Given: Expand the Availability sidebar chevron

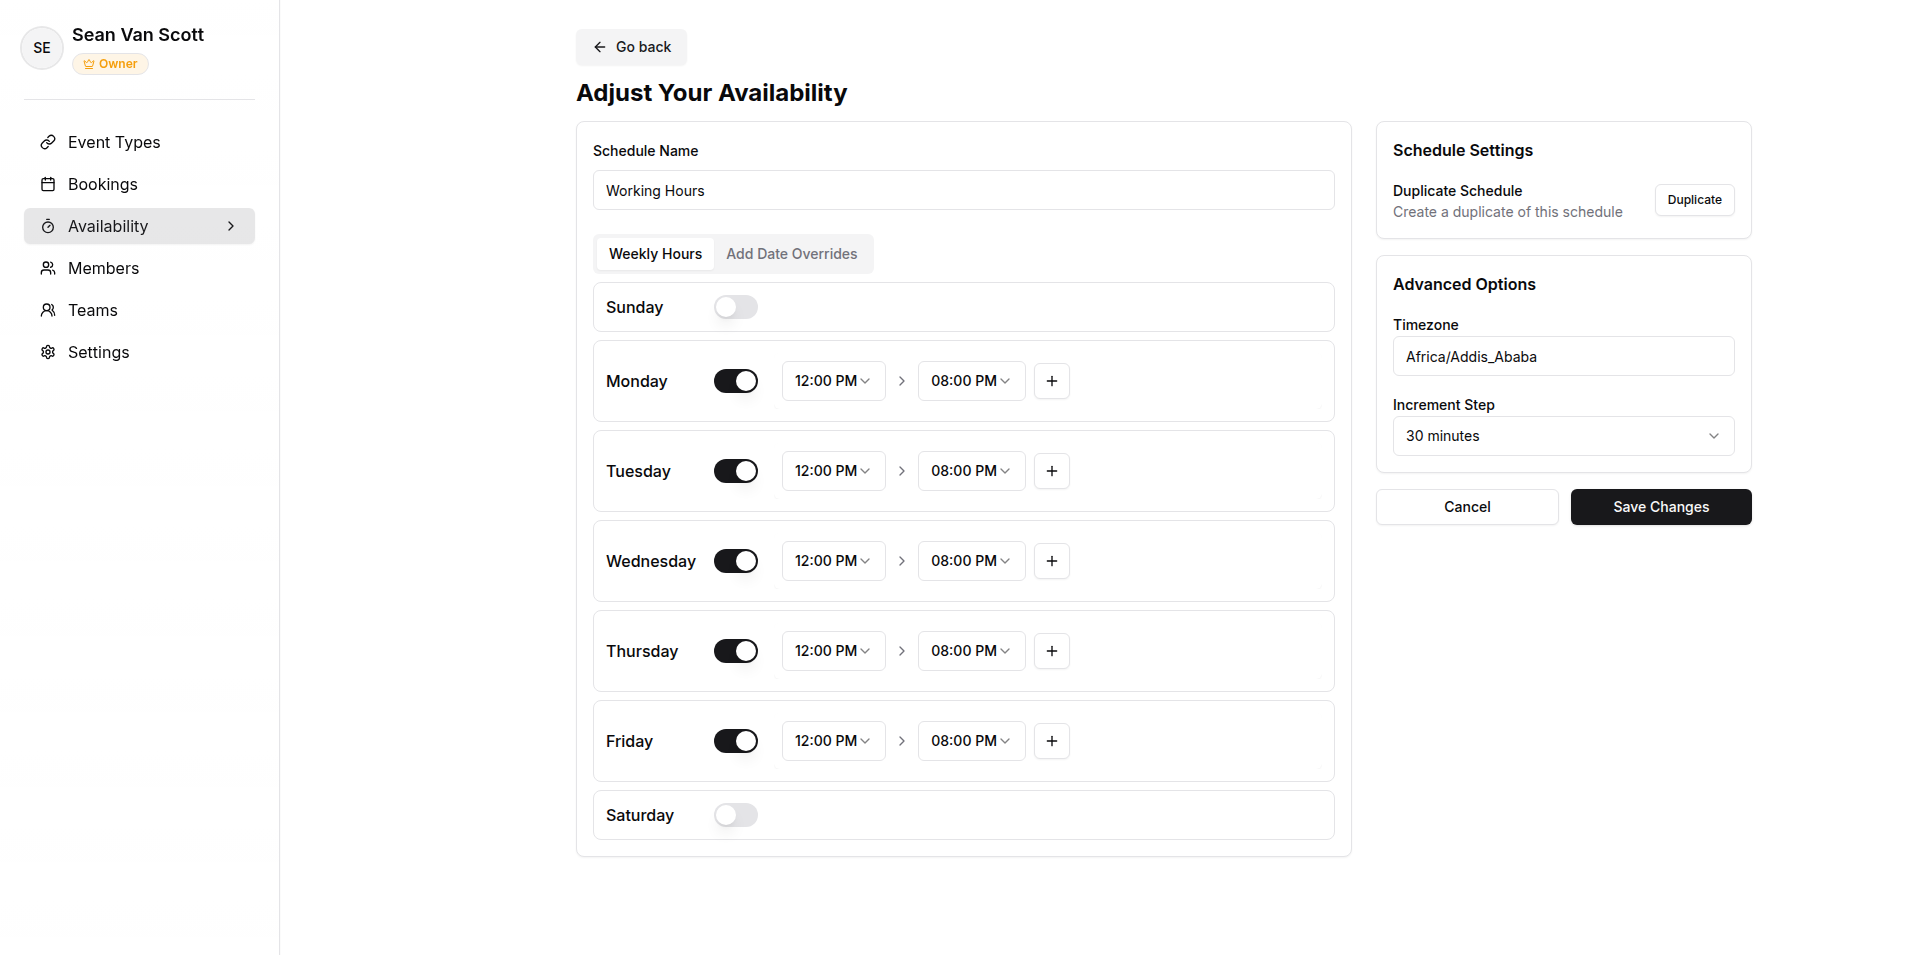Looking at the screenshot, I should click(x=231, y=226).
